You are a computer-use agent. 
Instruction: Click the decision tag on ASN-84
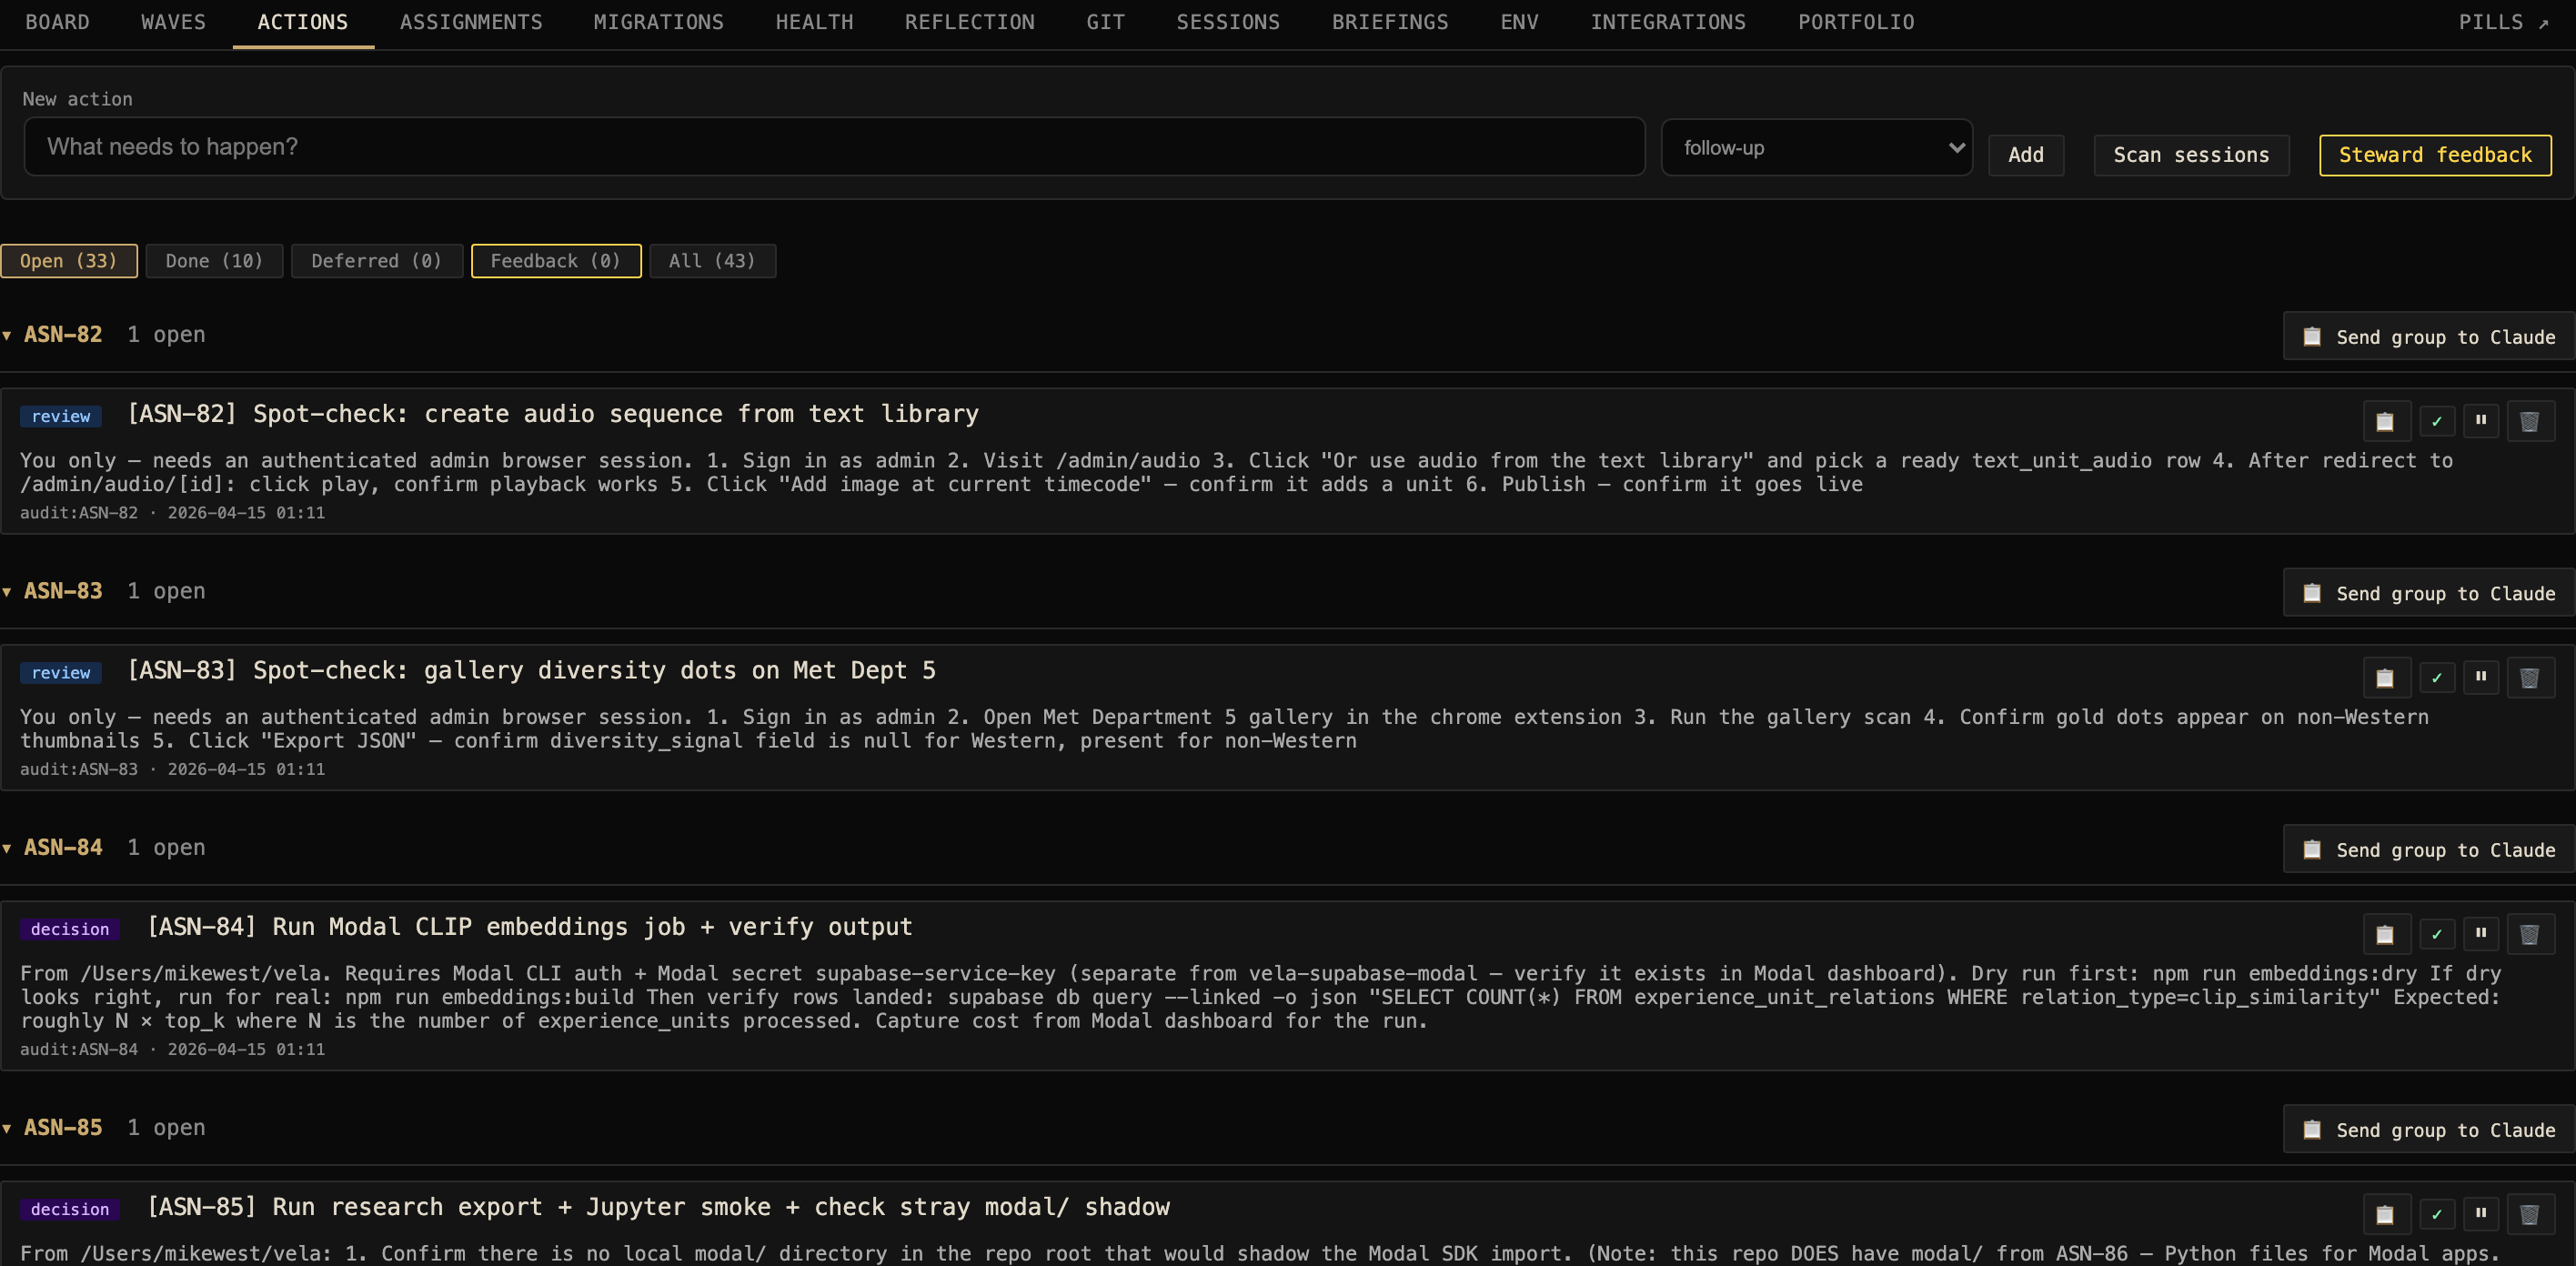coord(70,929)
